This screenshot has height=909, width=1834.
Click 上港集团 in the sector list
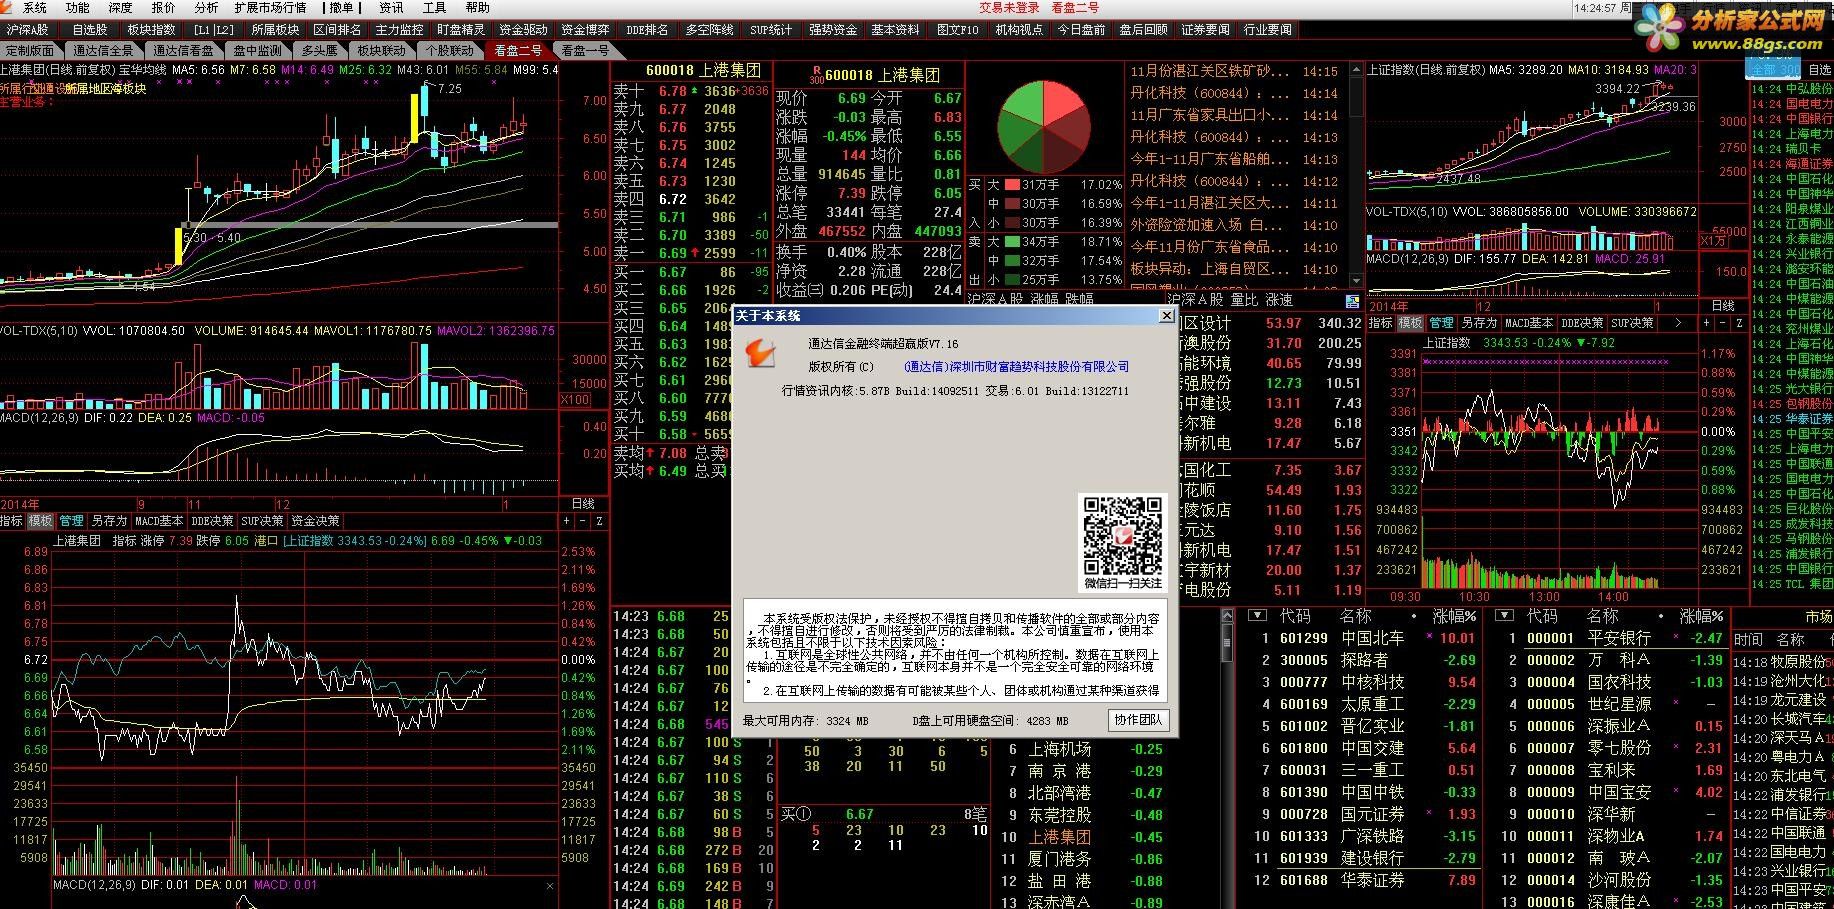pyautogui.click(x=1059, y=837)
